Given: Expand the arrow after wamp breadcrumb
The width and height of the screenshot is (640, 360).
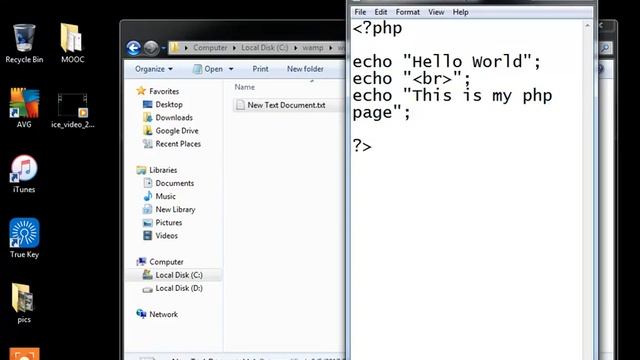Looking at the screenshot, I should click(331, 48).
